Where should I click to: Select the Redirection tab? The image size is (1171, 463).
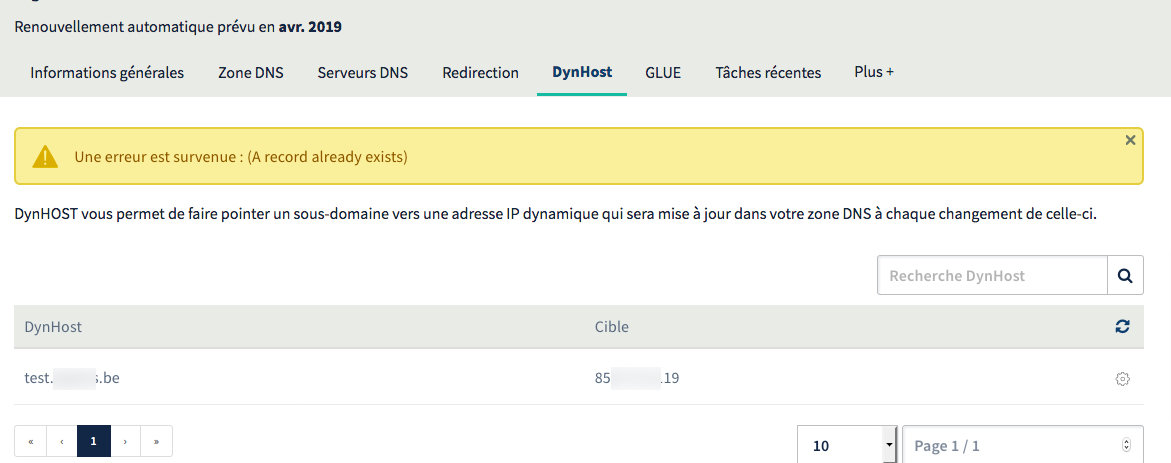tap(480, 73)
